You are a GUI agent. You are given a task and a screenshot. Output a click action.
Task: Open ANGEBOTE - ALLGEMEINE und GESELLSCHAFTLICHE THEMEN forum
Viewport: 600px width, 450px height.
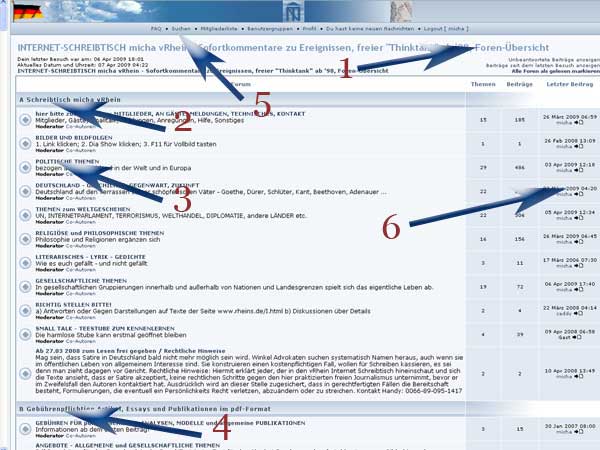coord(127,445)
